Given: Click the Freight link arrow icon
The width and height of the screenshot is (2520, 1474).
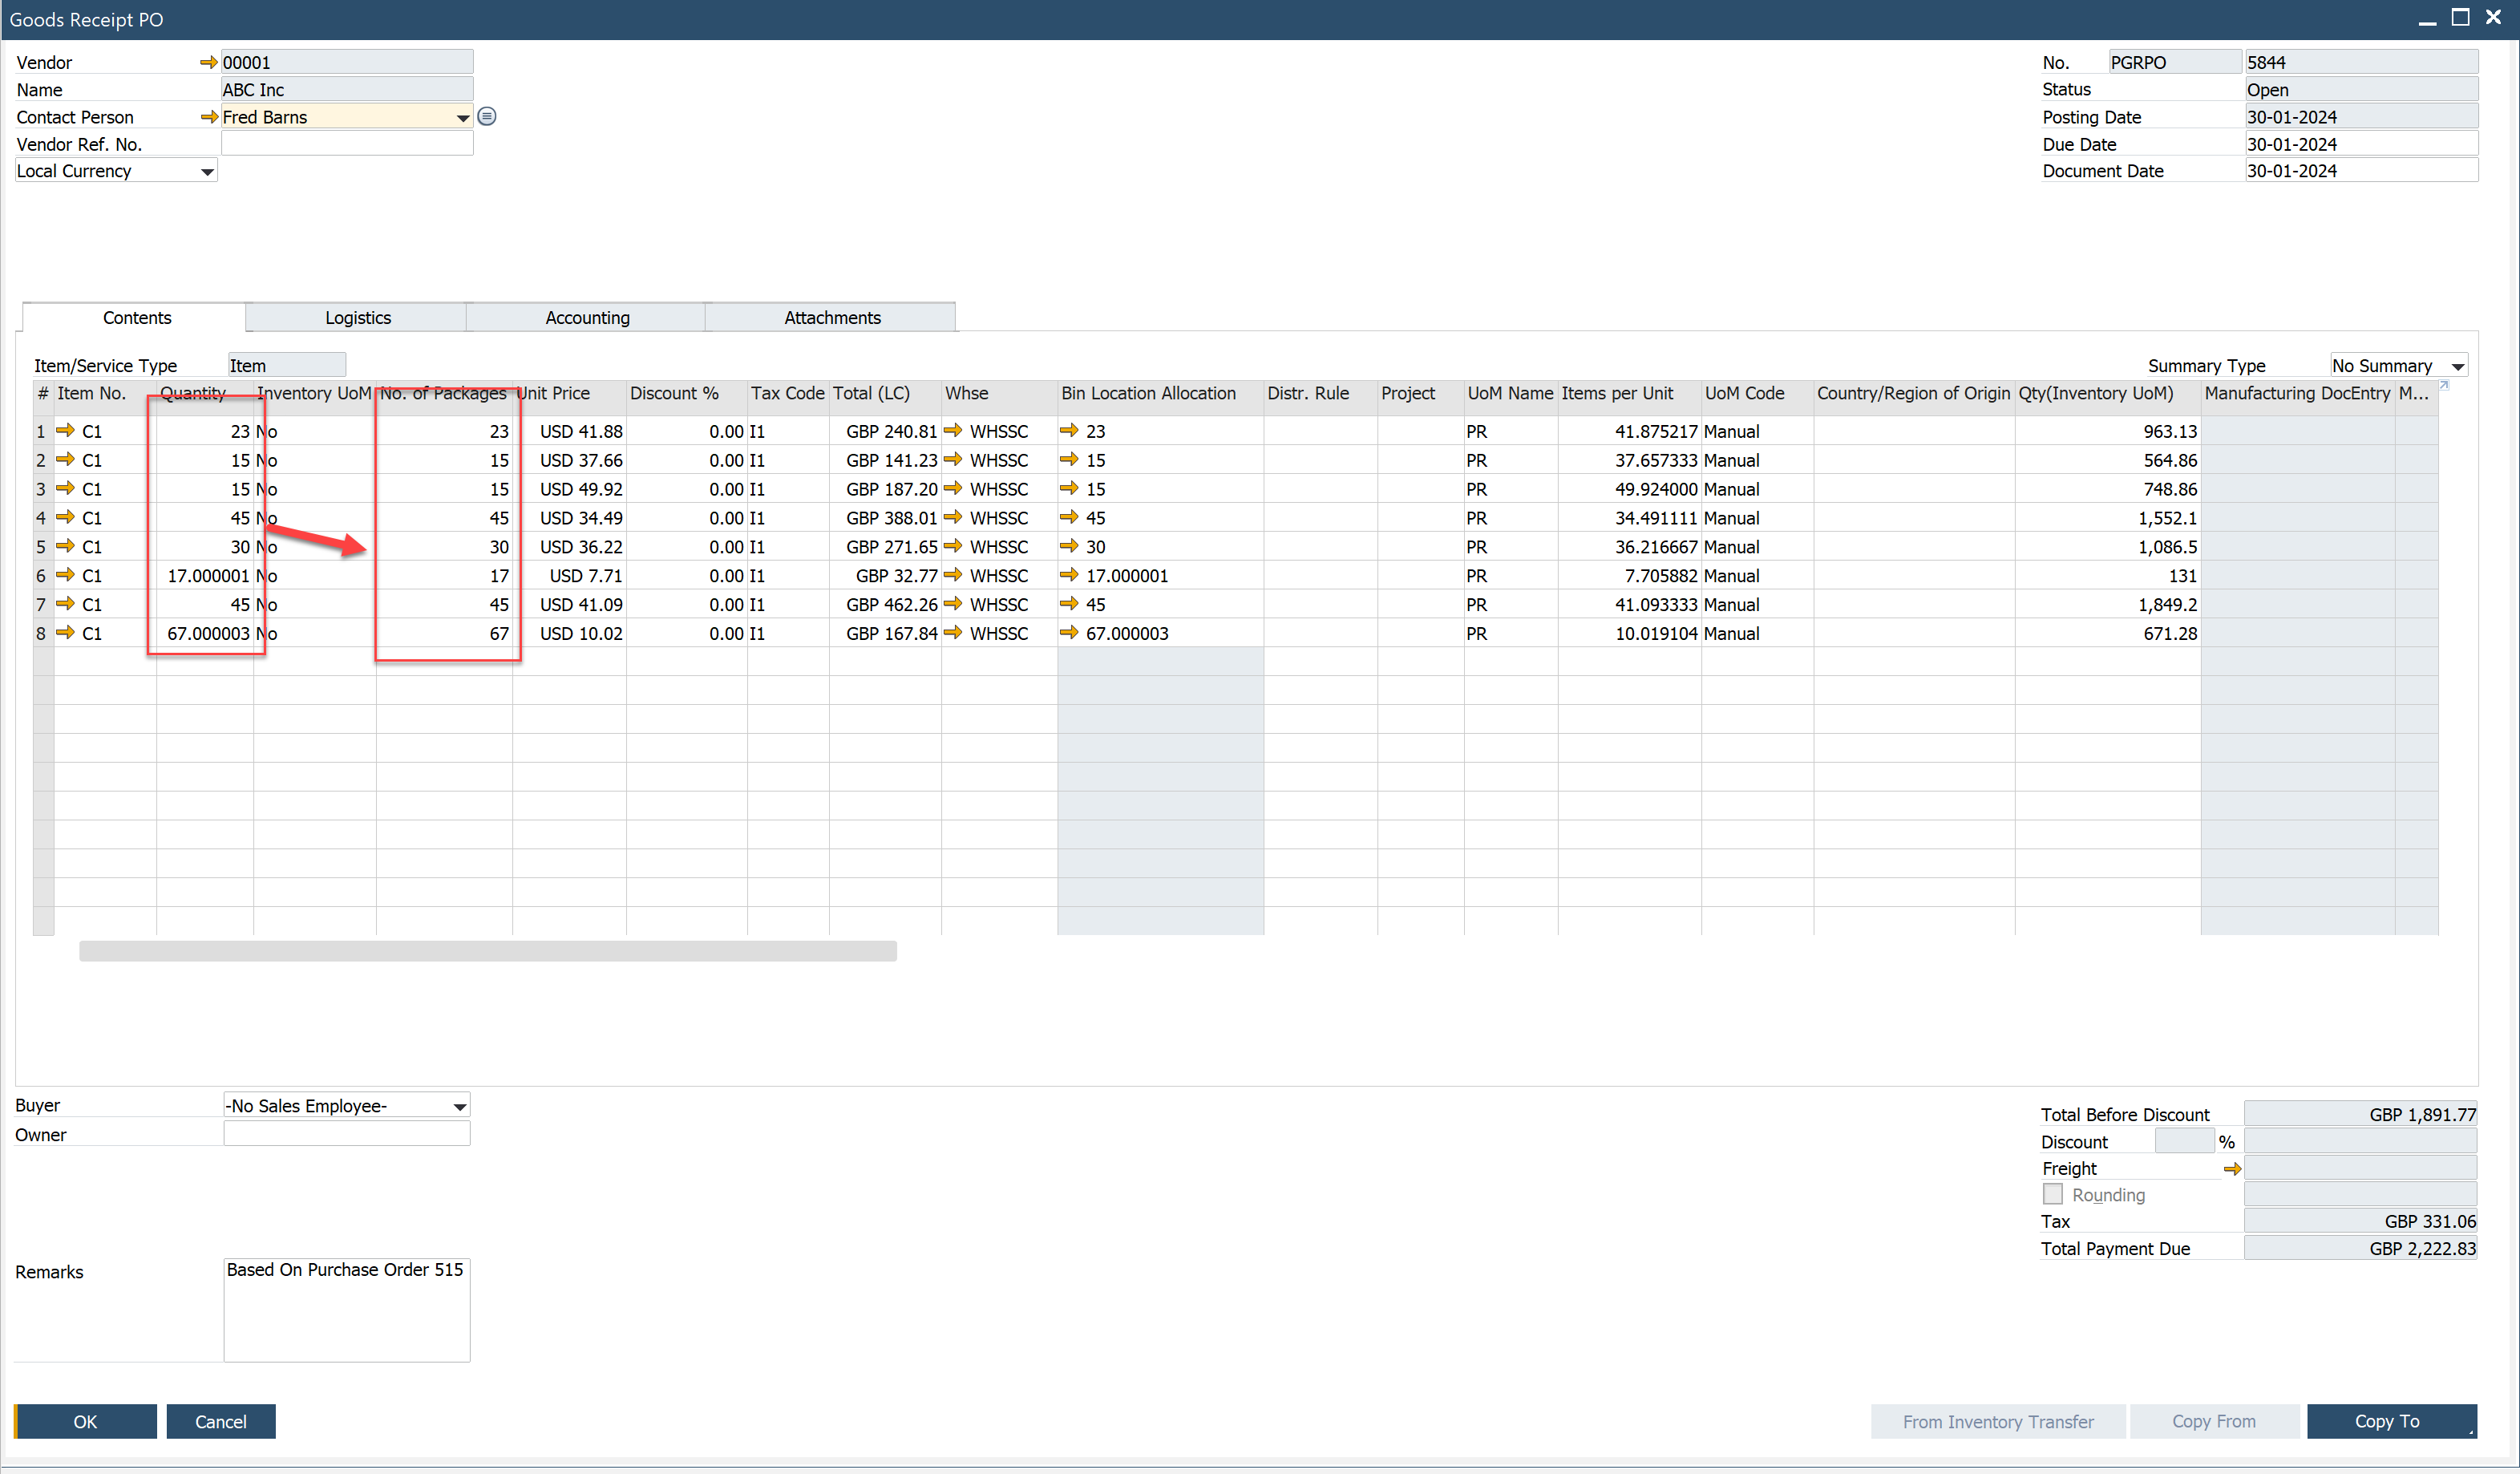Looking at the screenshot, I should [2231, 1169].
